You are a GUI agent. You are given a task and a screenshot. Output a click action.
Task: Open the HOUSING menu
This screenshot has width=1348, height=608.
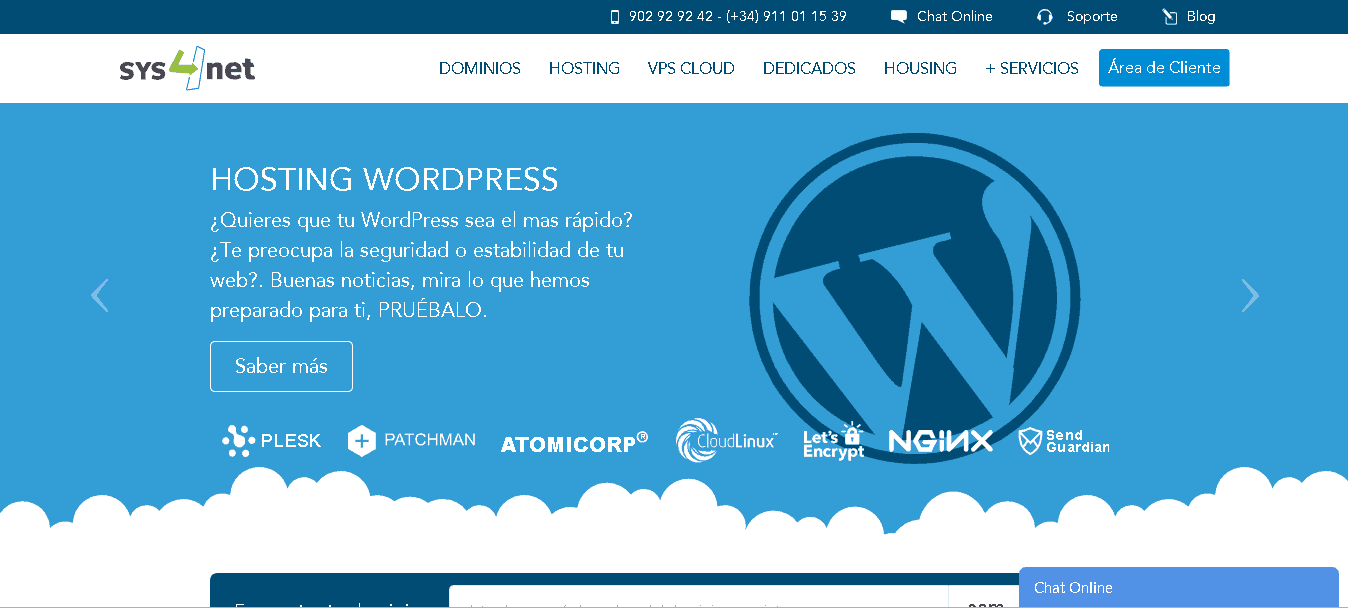920,68
